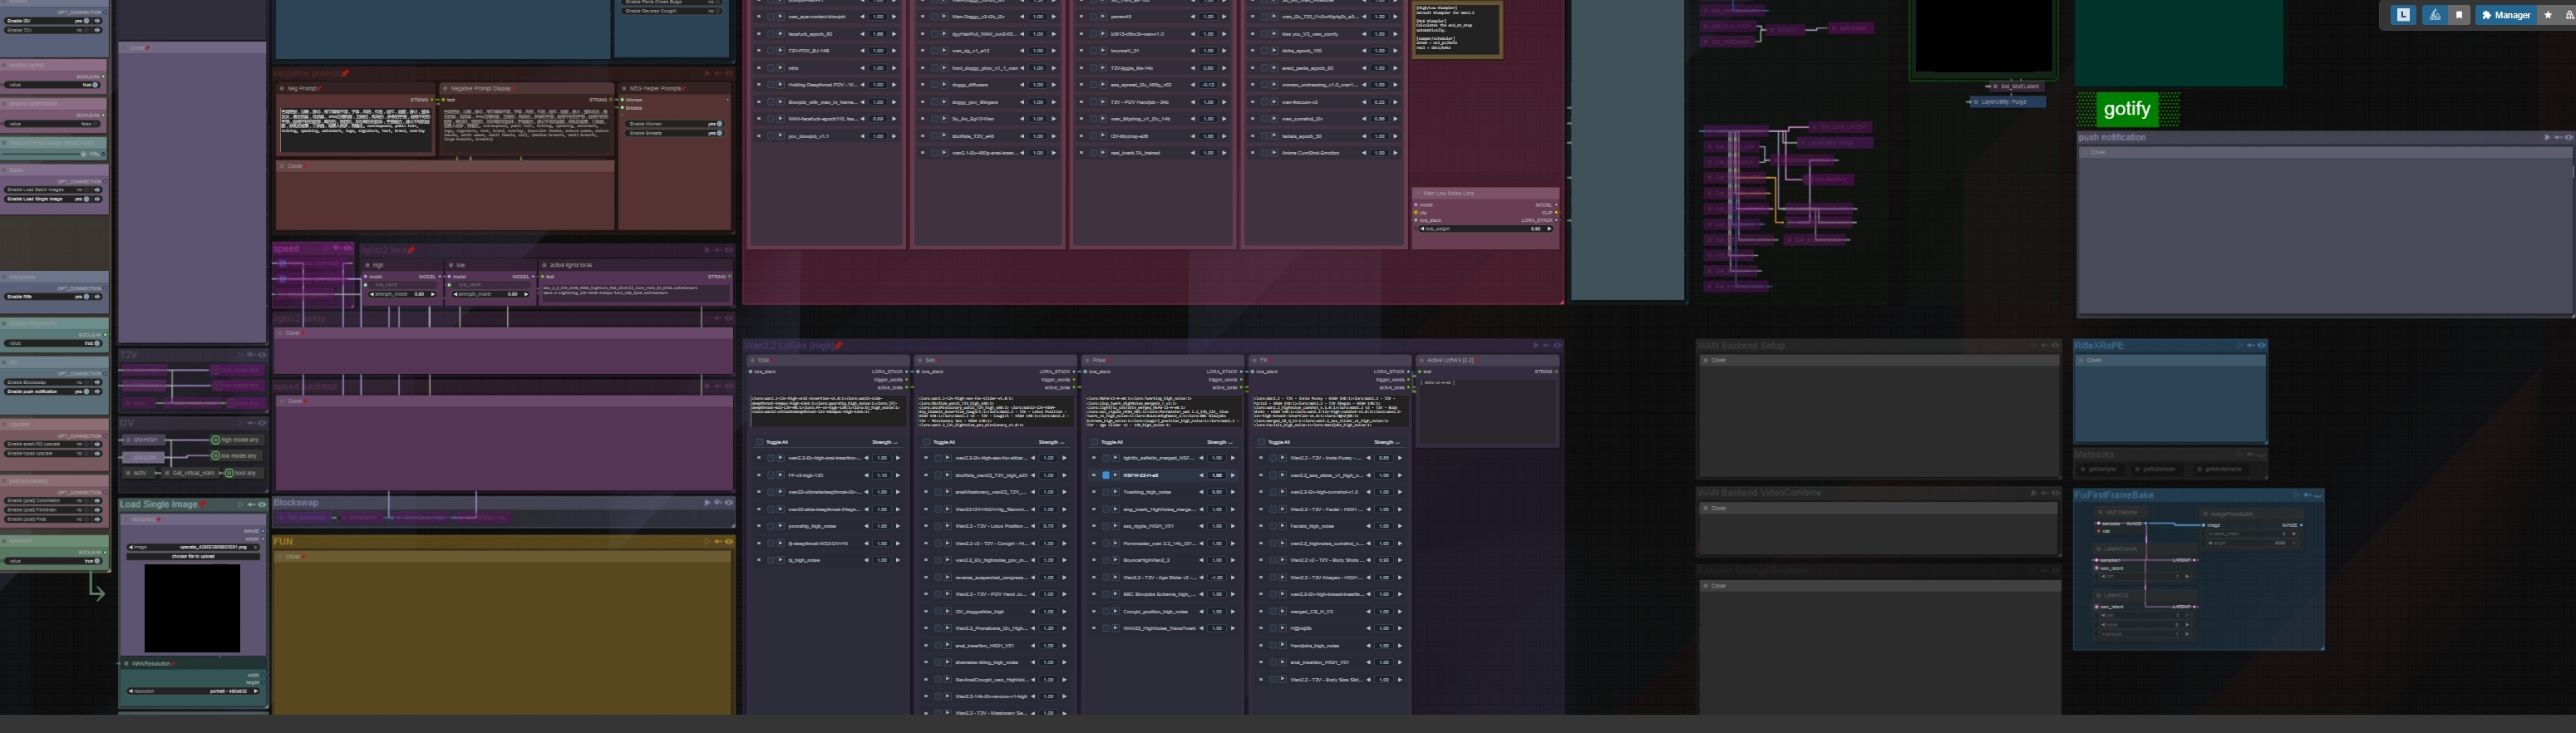Toggle the eye icon on Wan2.2 LoRAs [High] group
The width and height of the screenshot is (2576, 733).
[1557, 346]
